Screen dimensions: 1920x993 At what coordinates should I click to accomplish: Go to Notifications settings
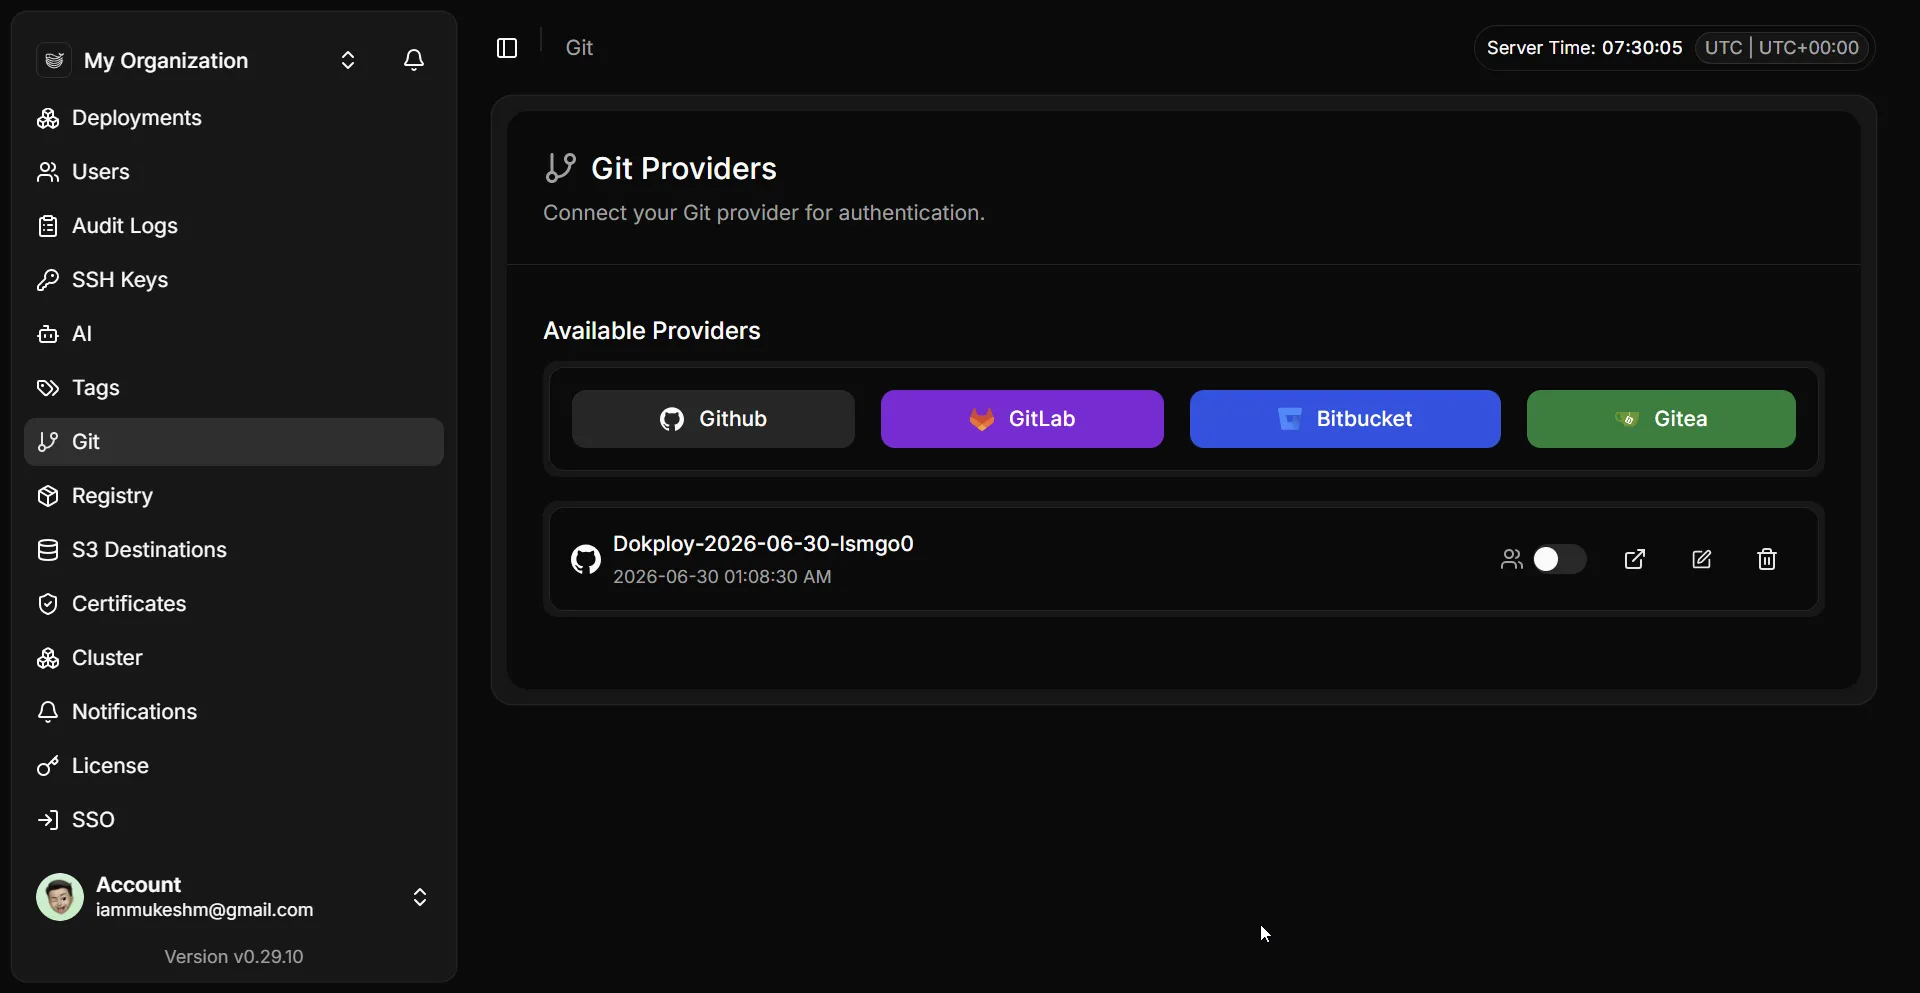[x=234, y=712]
